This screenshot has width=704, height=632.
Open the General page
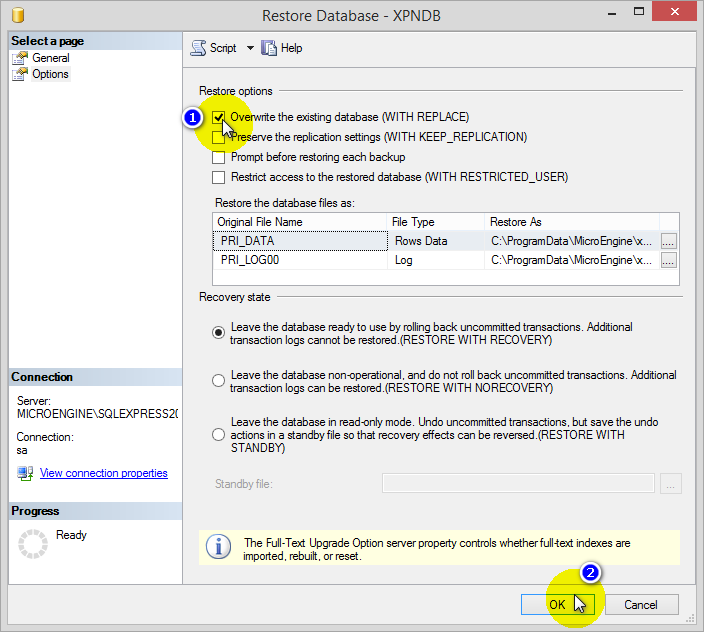(x=50, y=58)
